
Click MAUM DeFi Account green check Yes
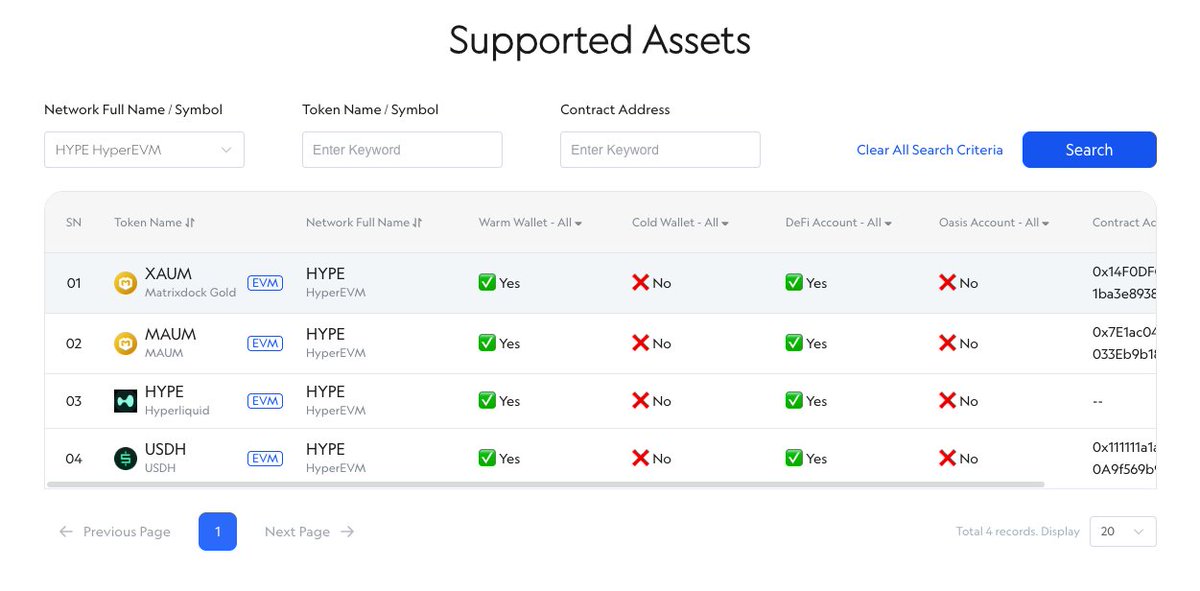[x=806, y=343]
